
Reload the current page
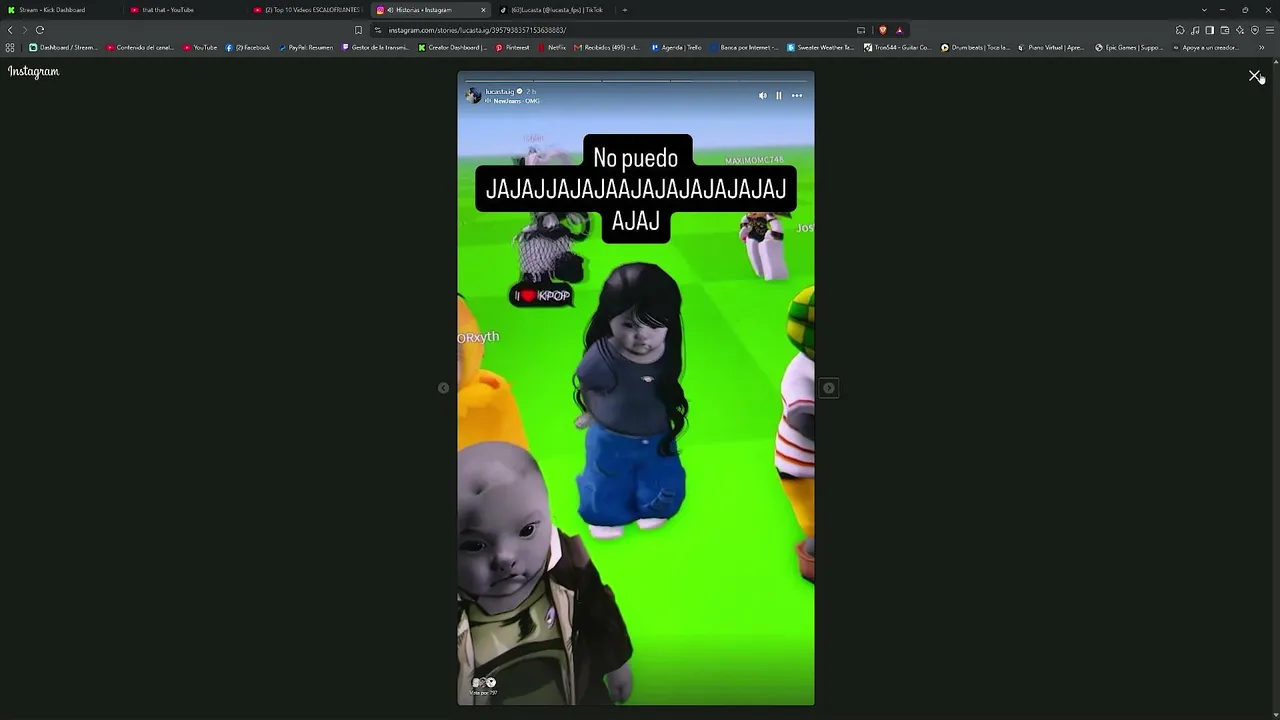40,30
